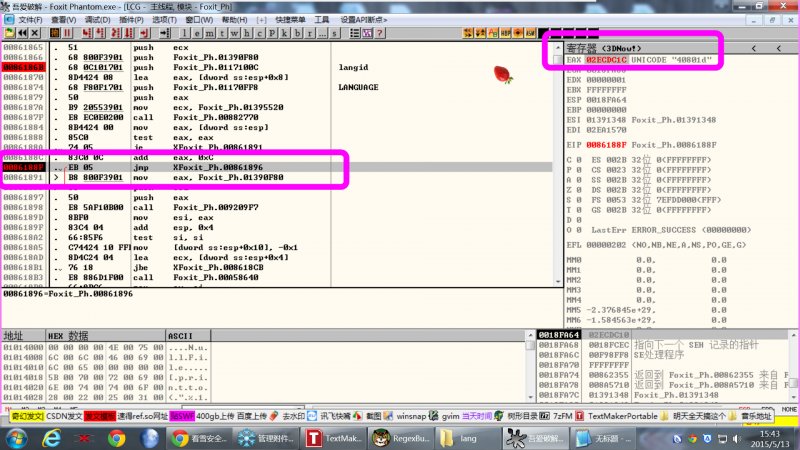Open Source 's' button
The width and height of the screenshot is (800, 450).
334,33
